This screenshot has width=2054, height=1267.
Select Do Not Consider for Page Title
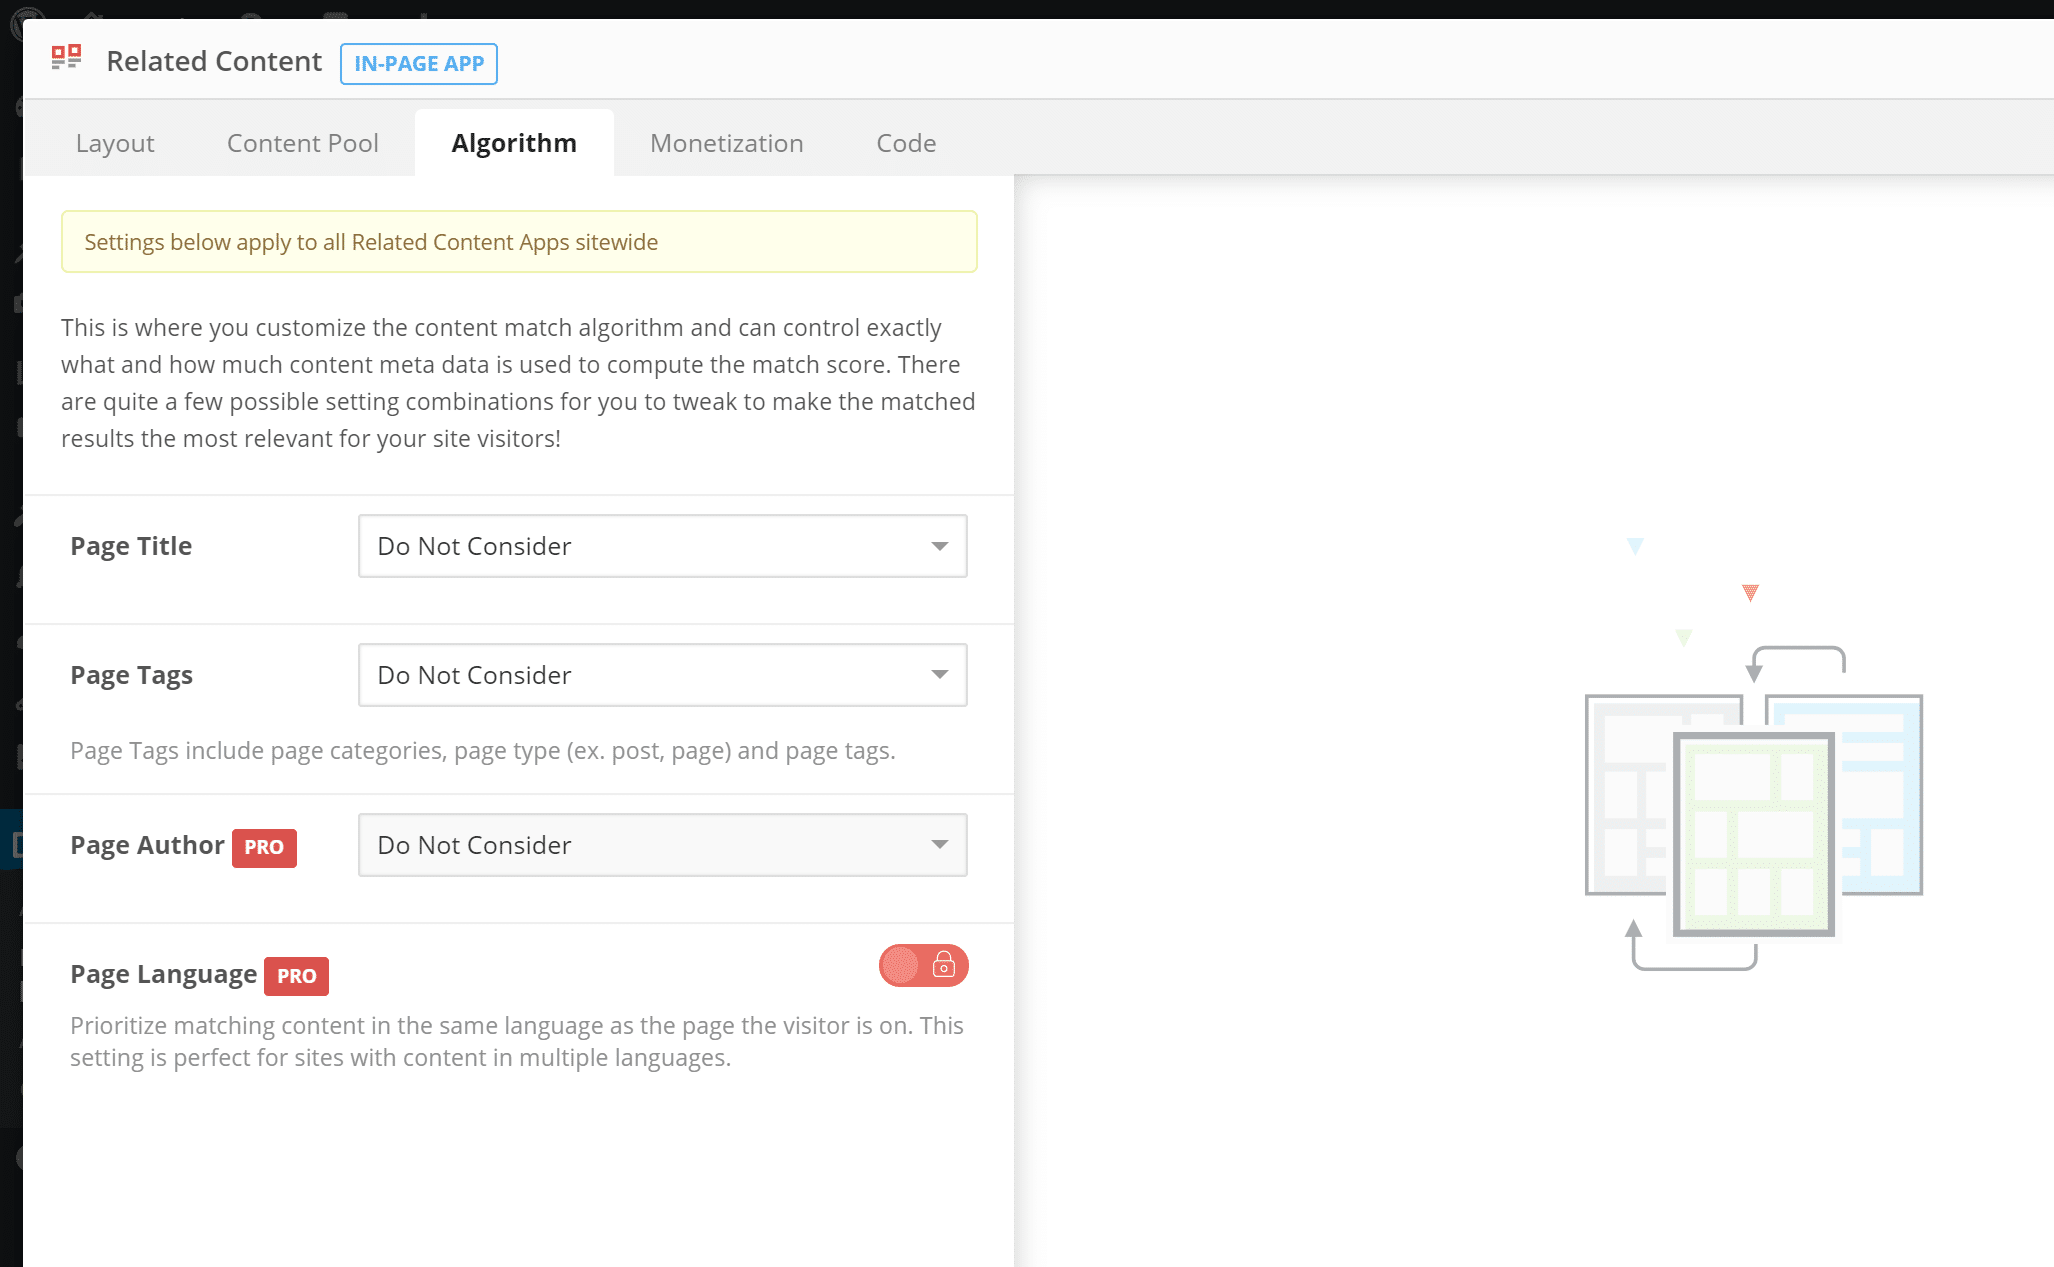(x=662, y=546)
